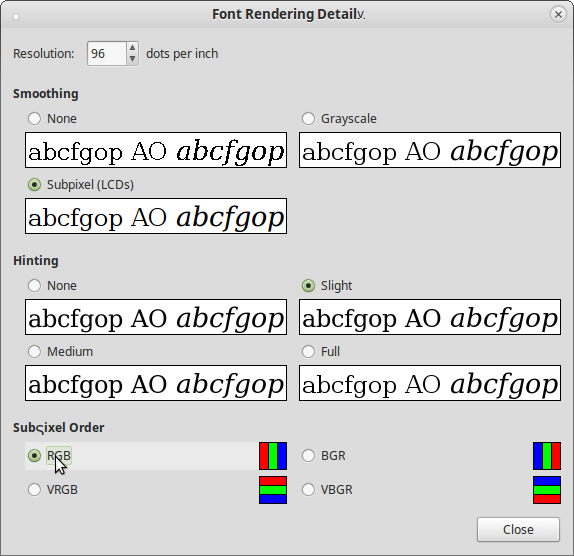Viewport: 574px width, 556px height.
Task: Click the Medium hinting font preview
Action: (156, 383)
